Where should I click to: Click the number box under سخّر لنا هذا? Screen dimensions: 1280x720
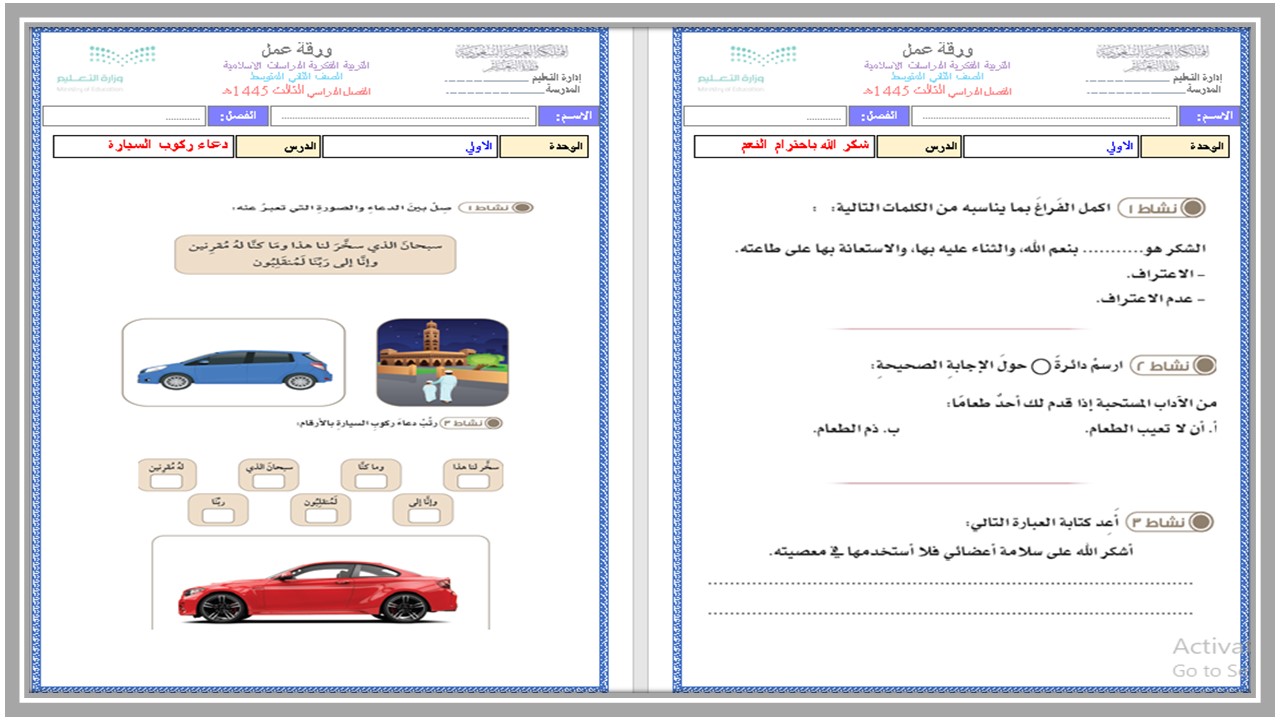click(473, 482)
